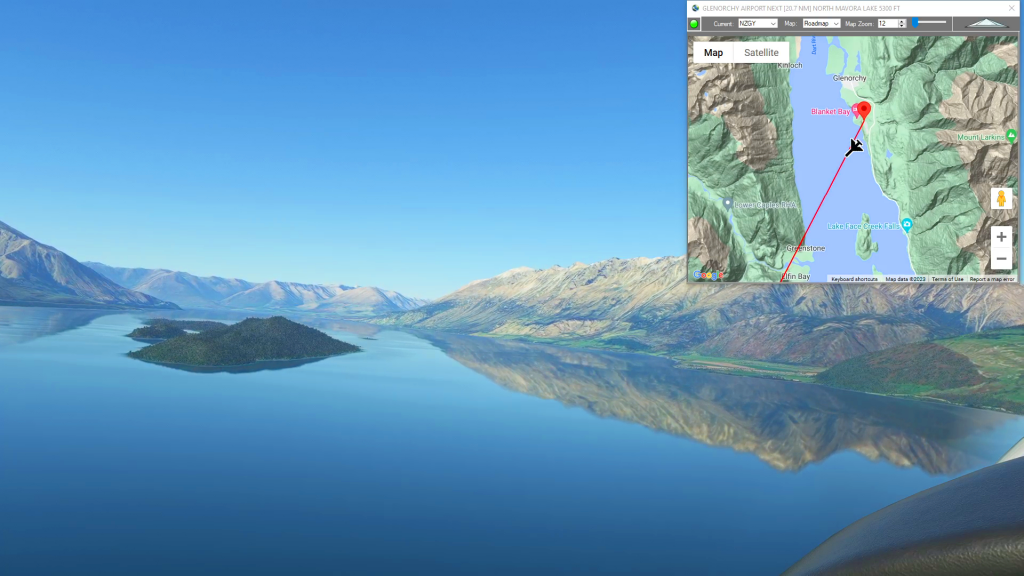Click the black airplane position icon
This screenshot has width=1024, height=576.
coord(854,148)
